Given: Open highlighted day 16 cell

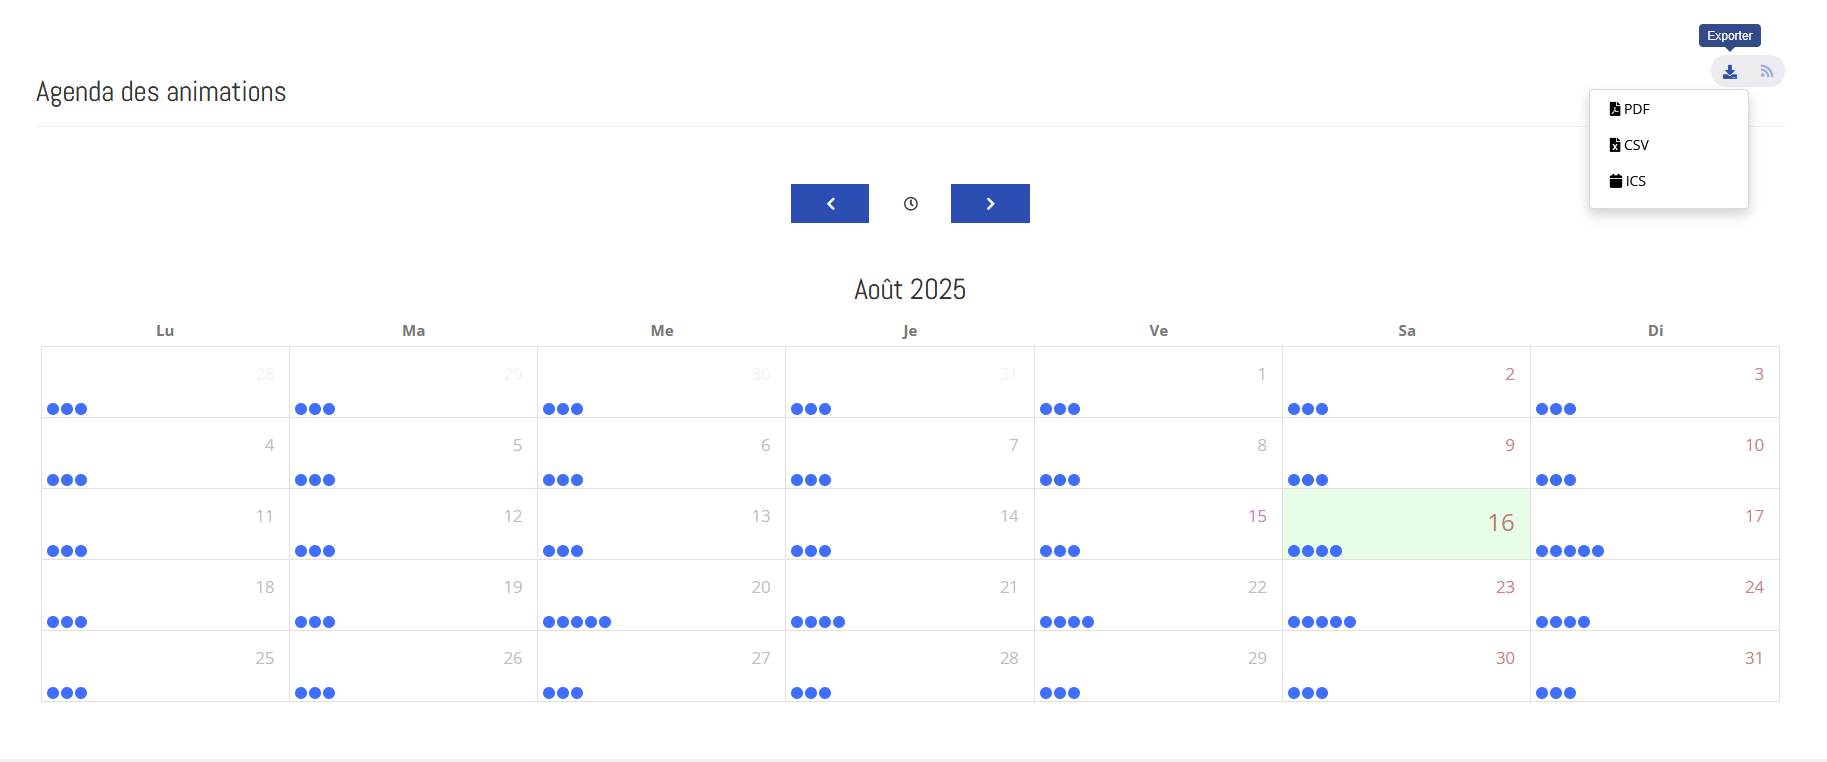Looking at the screenshot, I should click(1406, 523).
